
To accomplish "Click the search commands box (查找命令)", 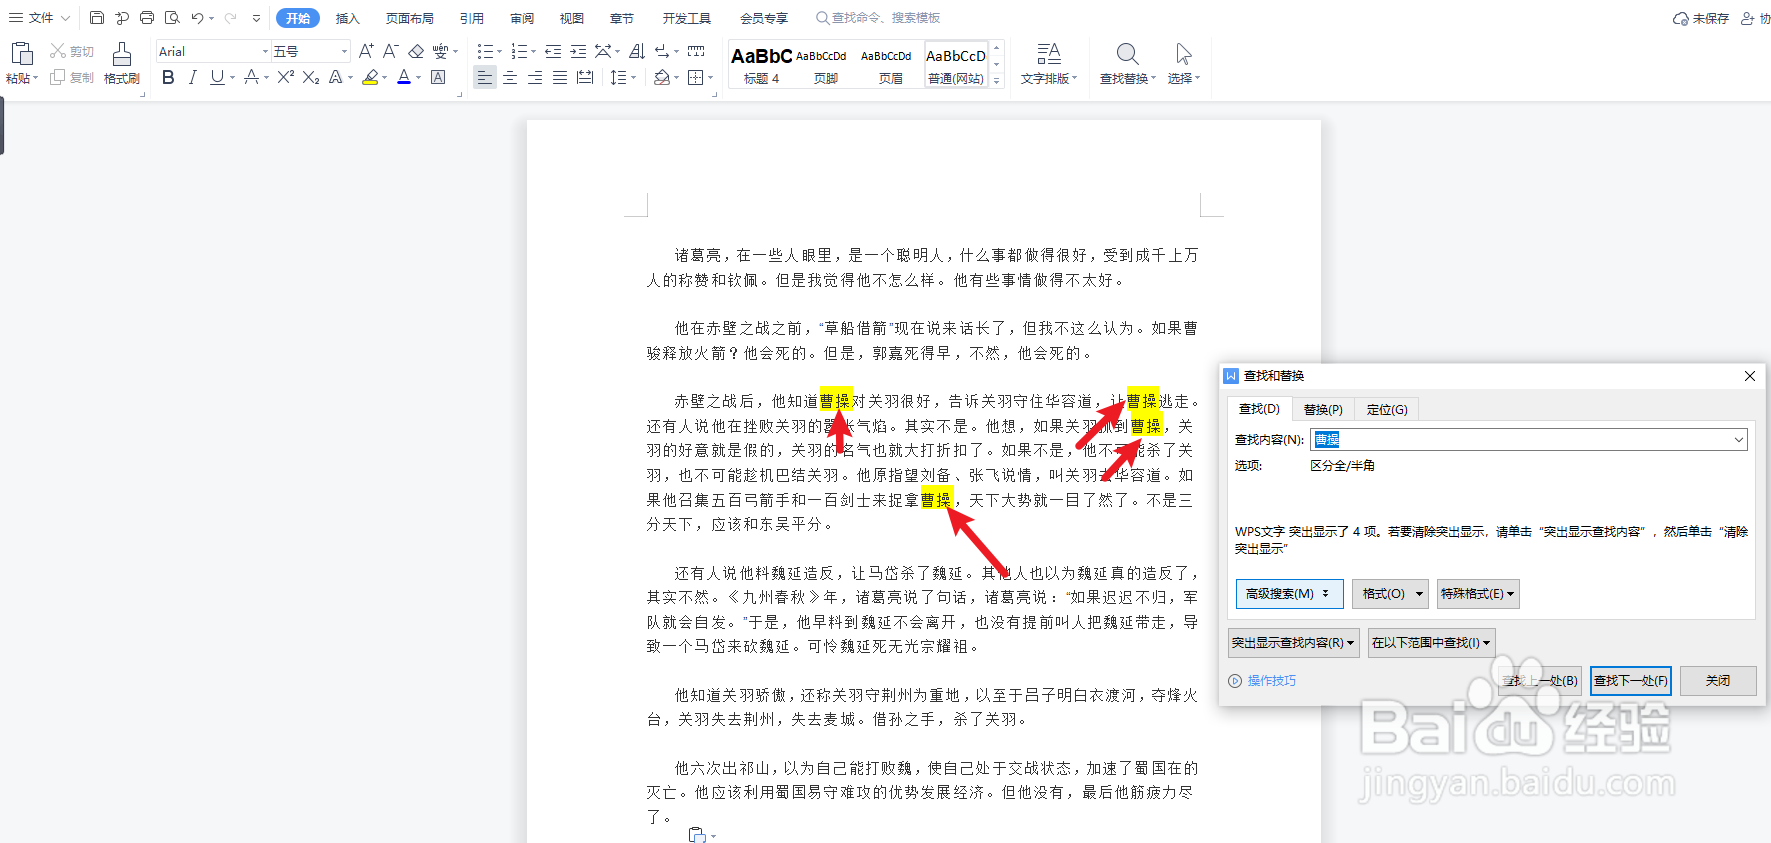I will coord(877,18).
